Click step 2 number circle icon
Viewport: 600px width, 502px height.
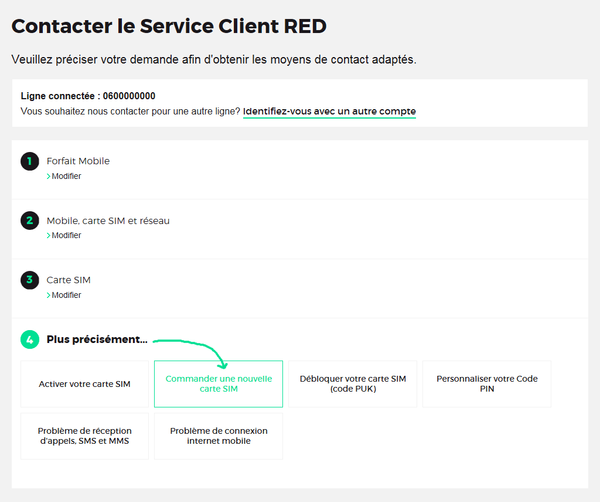coord(30,220)
